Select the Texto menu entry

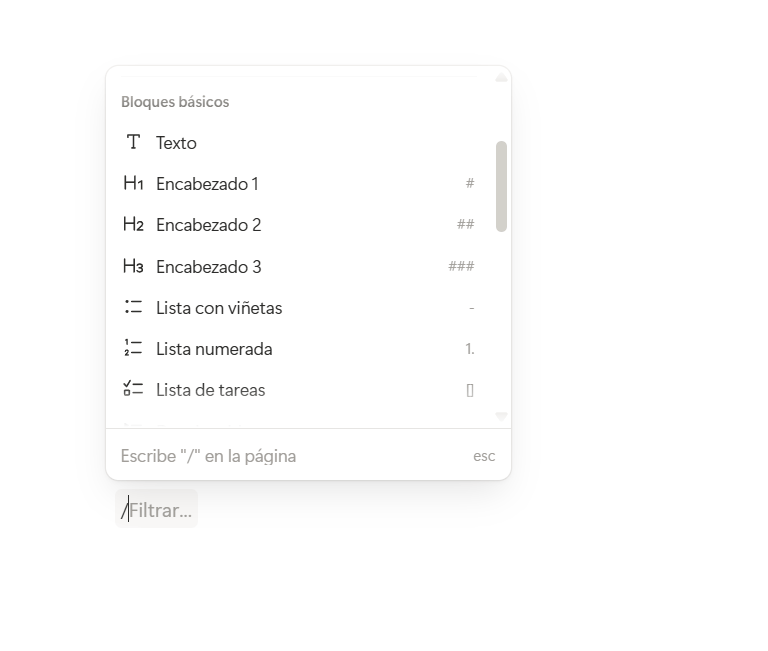176,143
